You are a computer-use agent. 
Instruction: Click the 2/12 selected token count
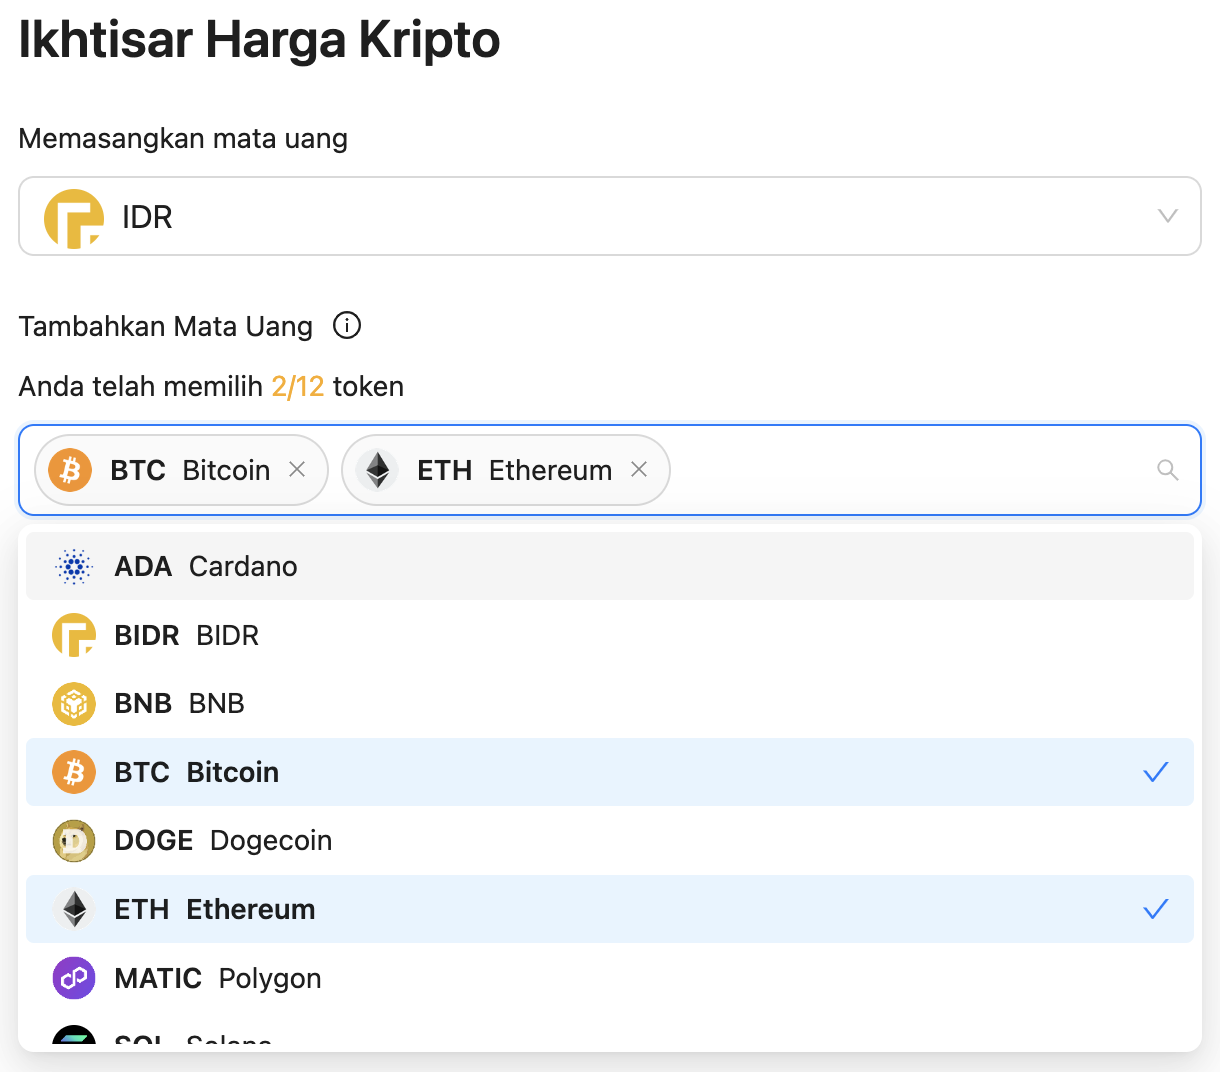(x=298, y=387)
